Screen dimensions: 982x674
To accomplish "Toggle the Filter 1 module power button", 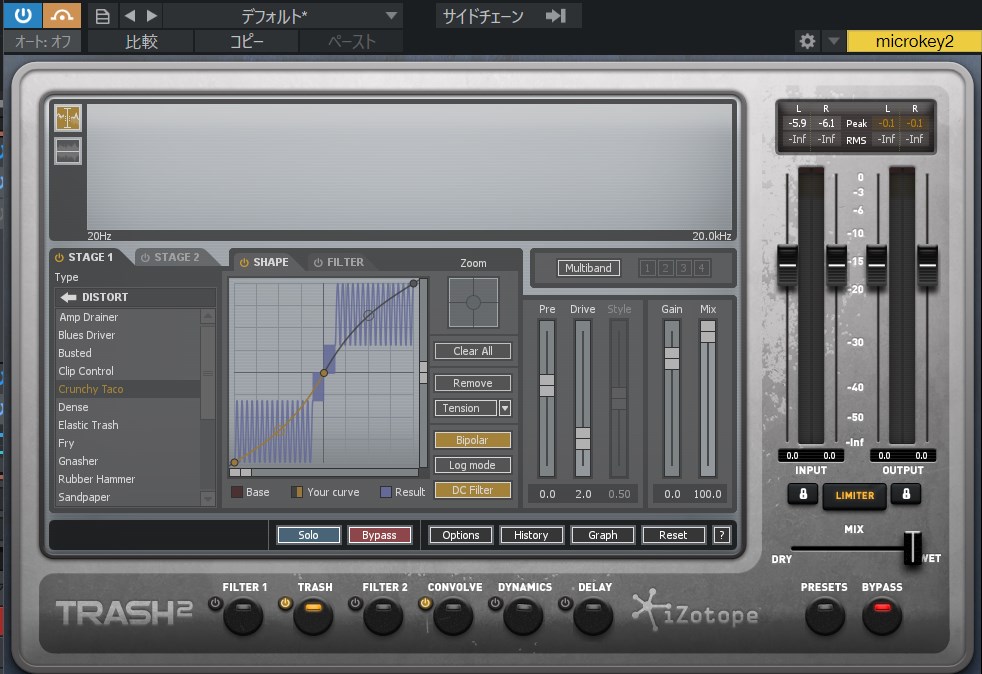I will (214, 604).
